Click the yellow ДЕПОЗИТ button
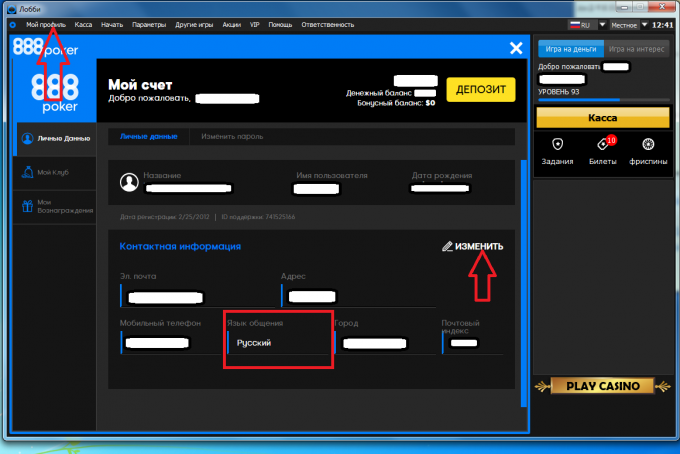Viewport: 680px width, 454px height. point(481,89)
